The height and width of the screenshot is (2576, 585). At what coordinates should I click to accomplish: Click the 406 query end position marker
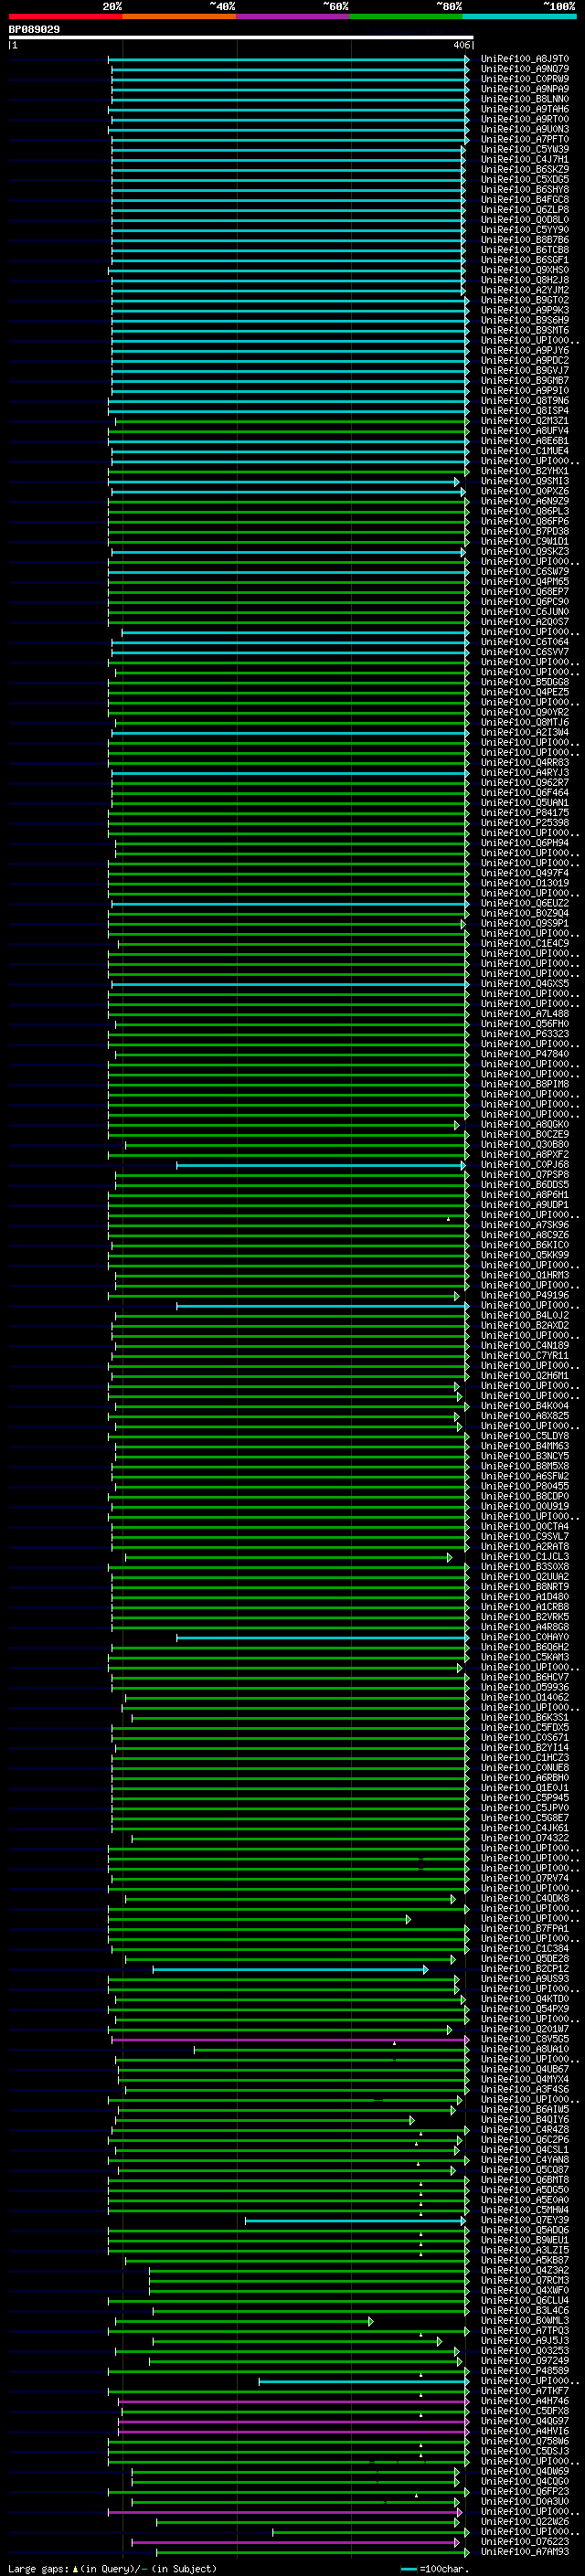461,45
